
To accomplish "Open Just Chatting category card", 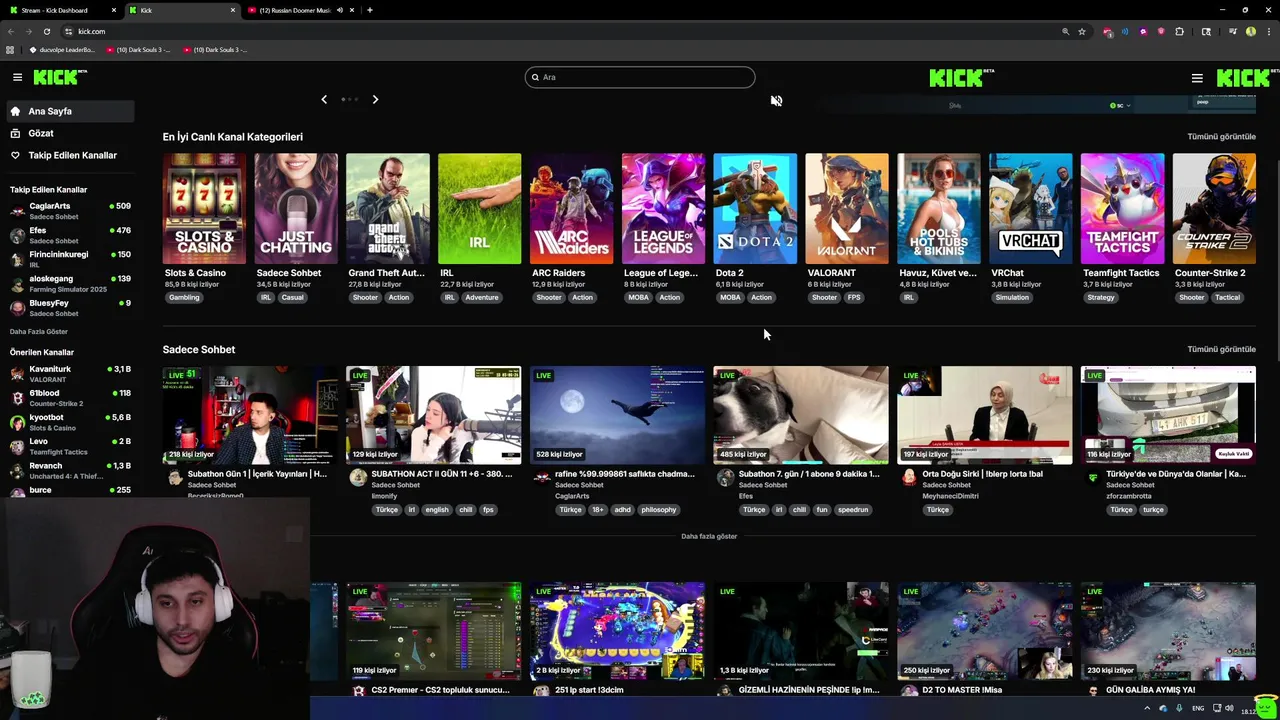I will [296, 209].
